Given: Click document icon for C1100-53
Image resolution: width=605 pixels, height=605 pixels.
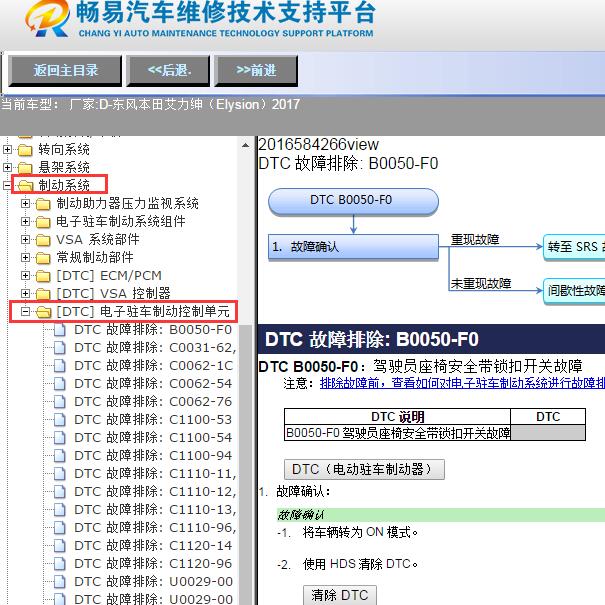Looking at the screenshot, I should (60, 420).
